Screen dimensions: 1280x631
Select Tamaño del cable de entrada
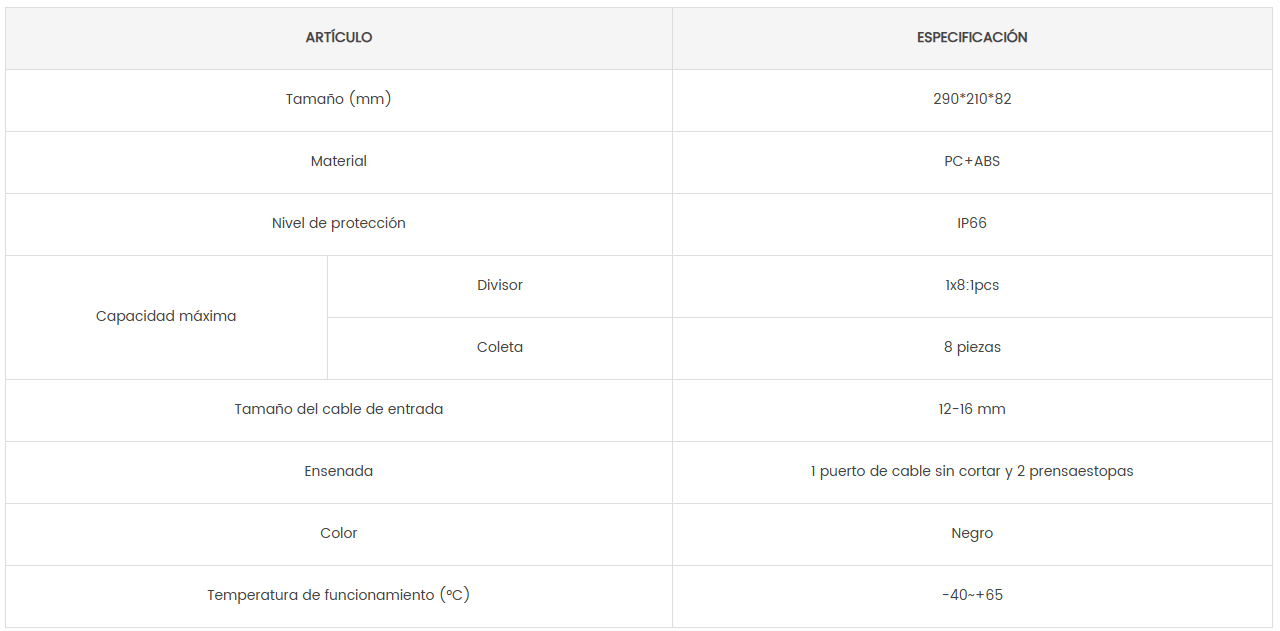coord(339,409)
